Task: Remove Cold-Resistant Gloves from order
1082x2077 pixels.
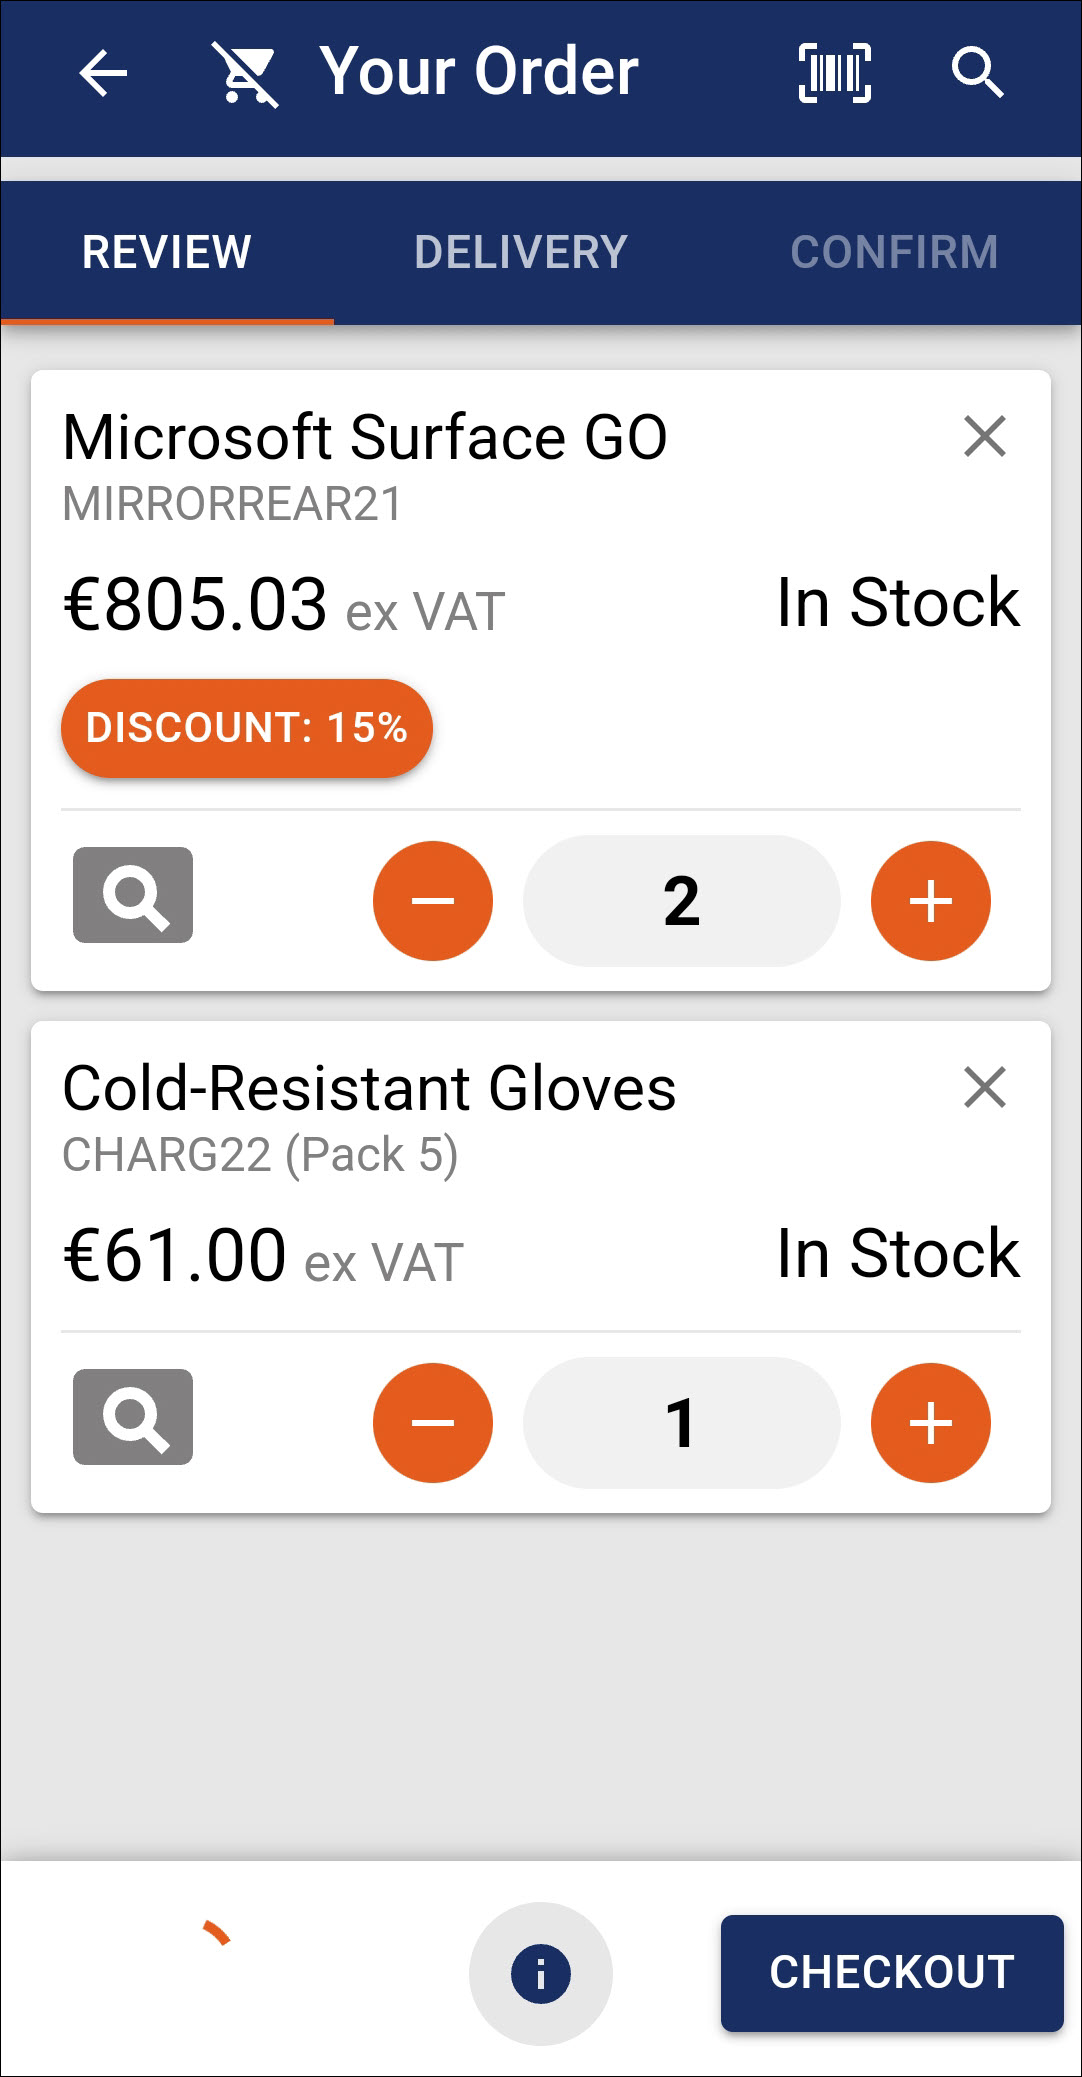Action: click(x=985, y=1088)
